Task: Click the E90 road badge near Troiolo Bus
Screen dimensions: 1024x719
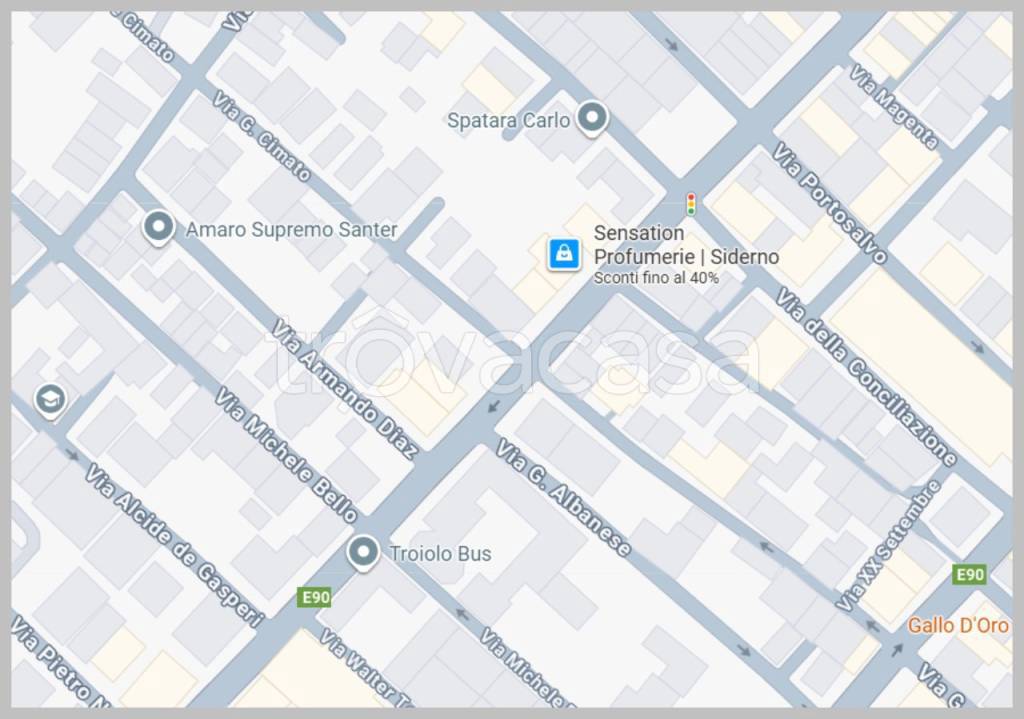Action: coord(315,597)
